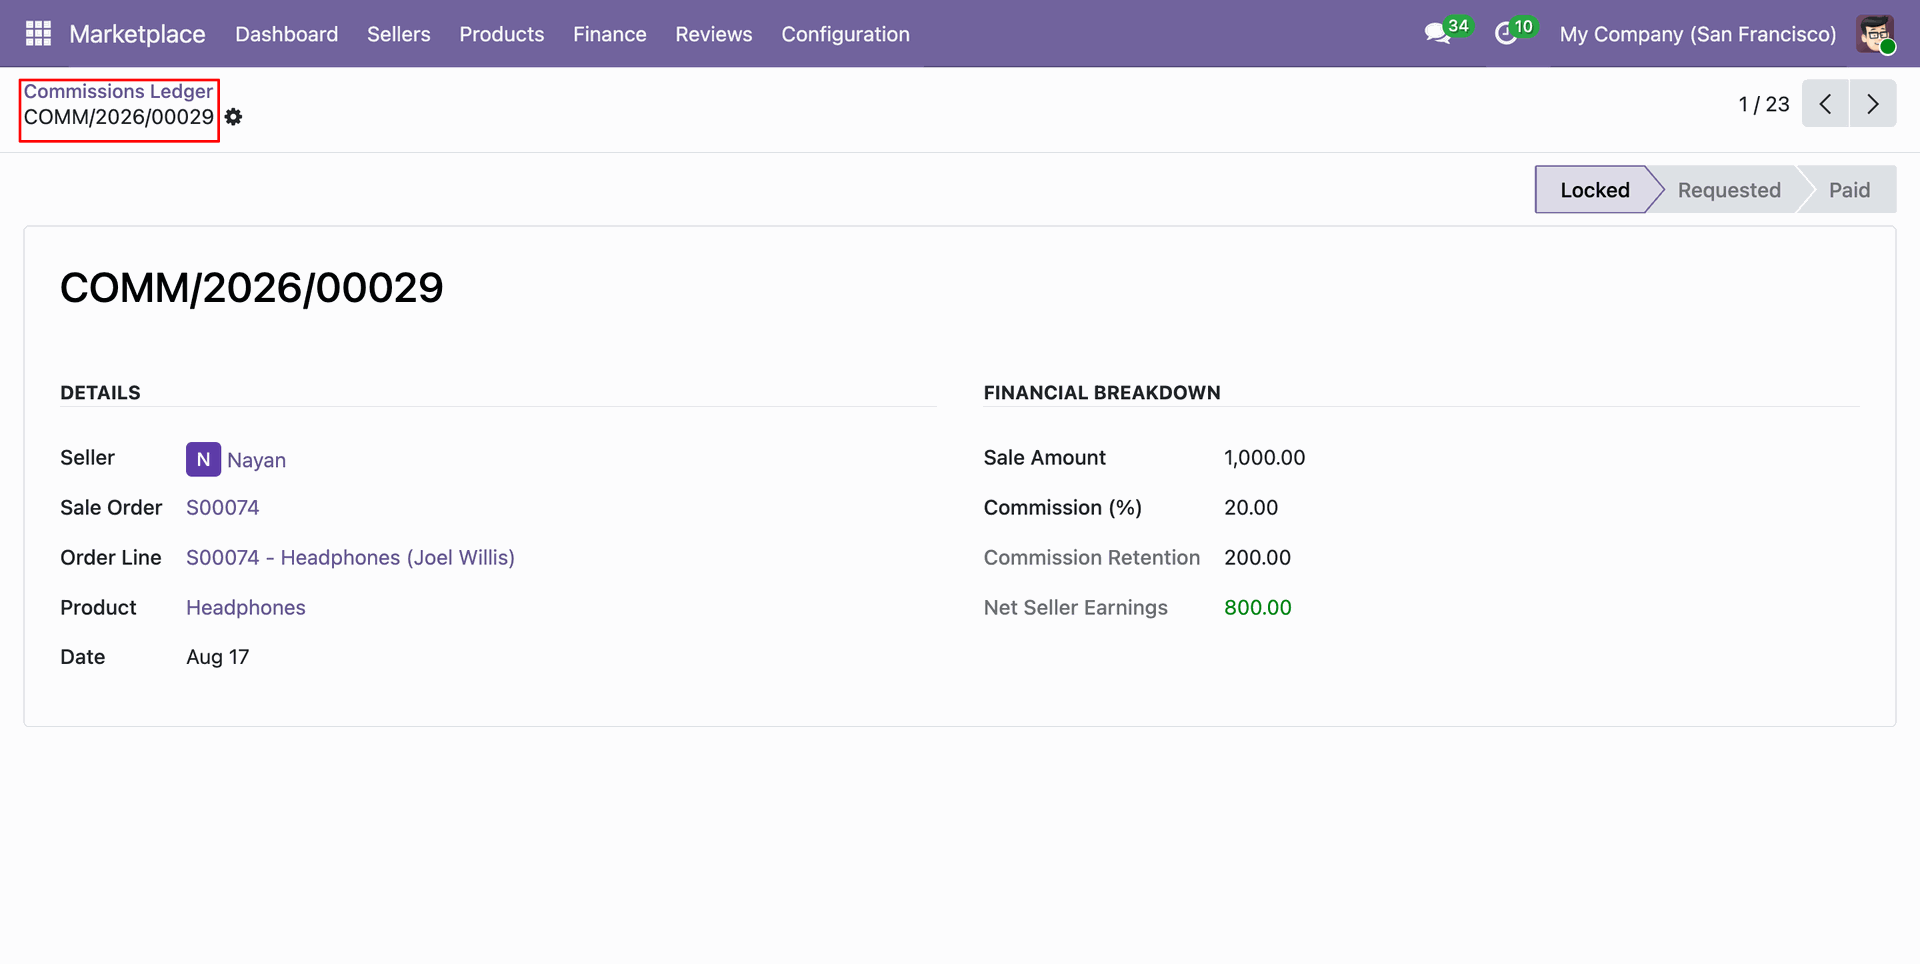
Task: Click the Net Seller Earnings value 800.00
Action: tap(1258, 608)
